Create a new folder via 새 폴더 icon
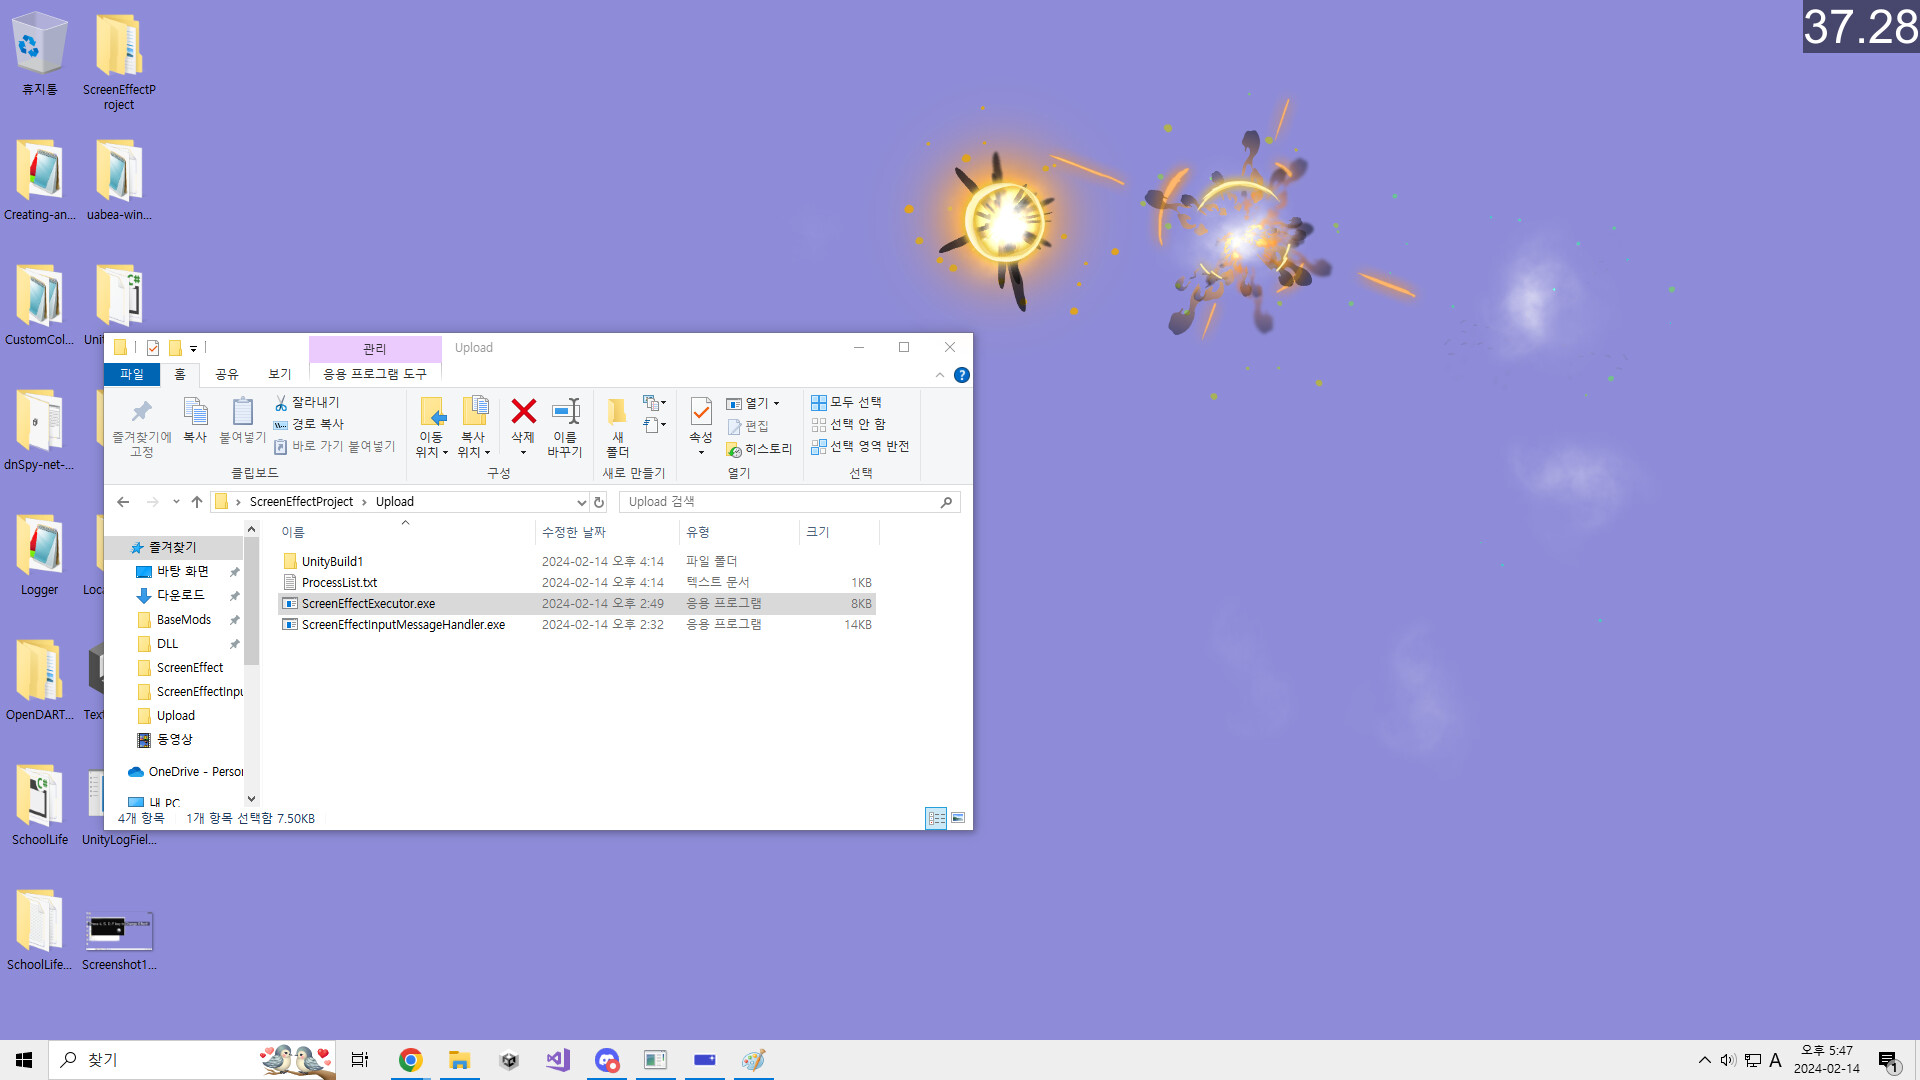The image size is (1920, 1080). click(618, 425)
